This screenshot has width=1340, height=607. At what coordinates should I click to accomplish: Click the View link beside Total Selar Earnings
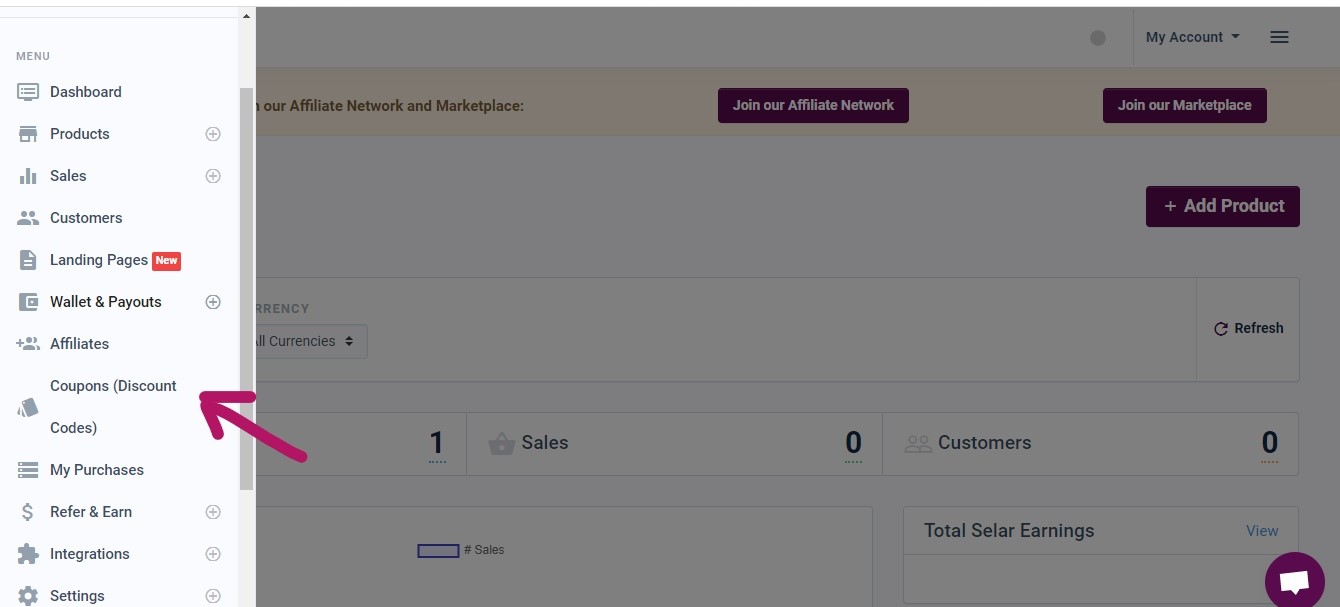1262,530
